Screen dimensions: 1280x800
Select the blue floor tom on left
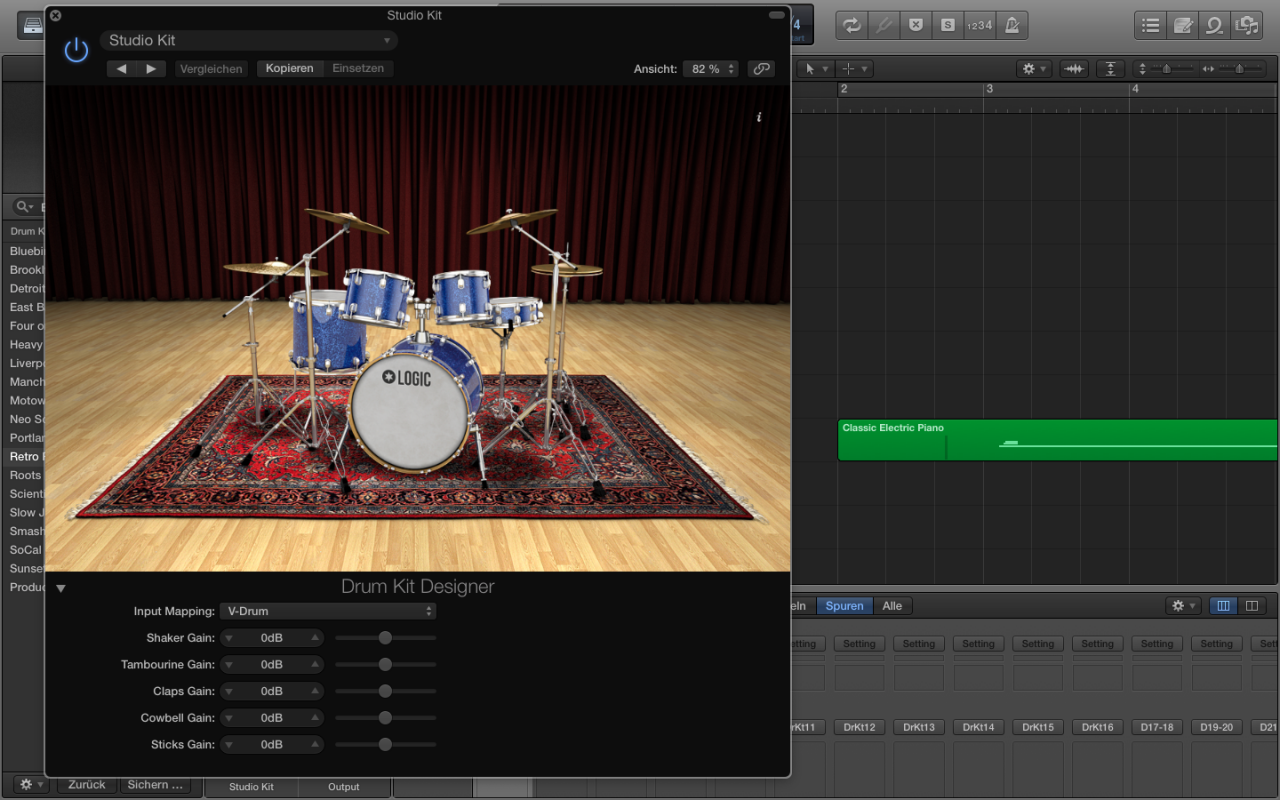[x=326, y=331]
